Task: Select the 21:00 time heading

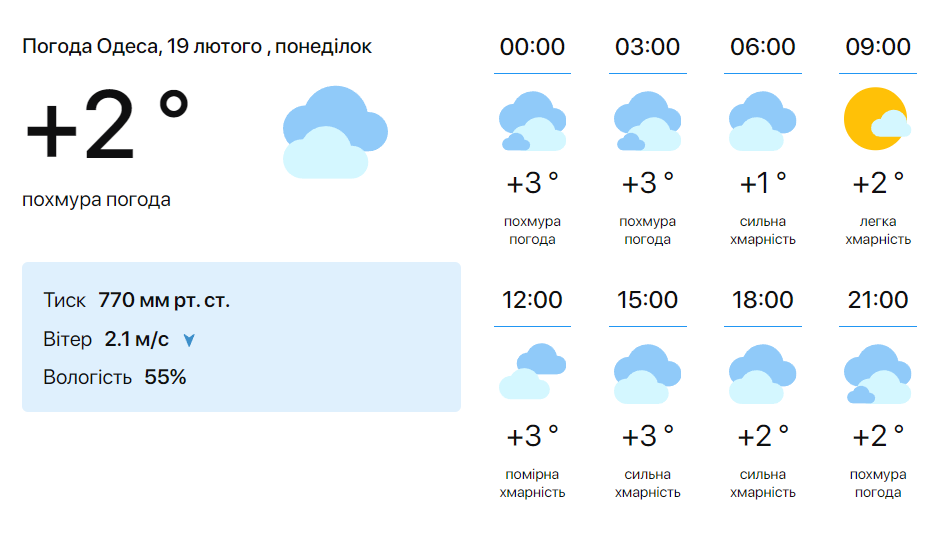Action: [x=878, y=300]
